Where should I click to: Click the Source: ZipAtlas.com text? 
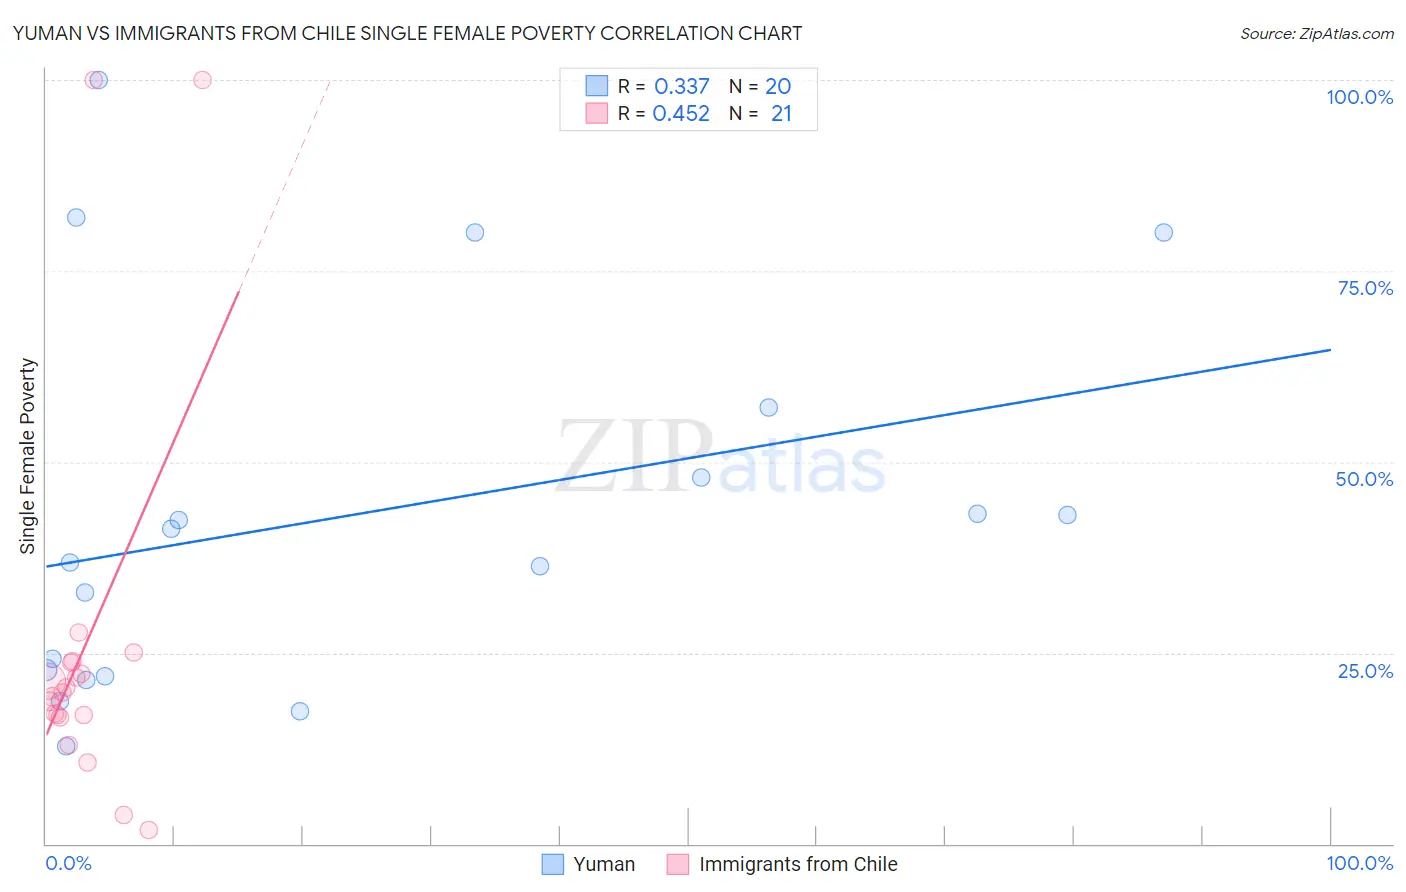click(x=1316, y=34)
